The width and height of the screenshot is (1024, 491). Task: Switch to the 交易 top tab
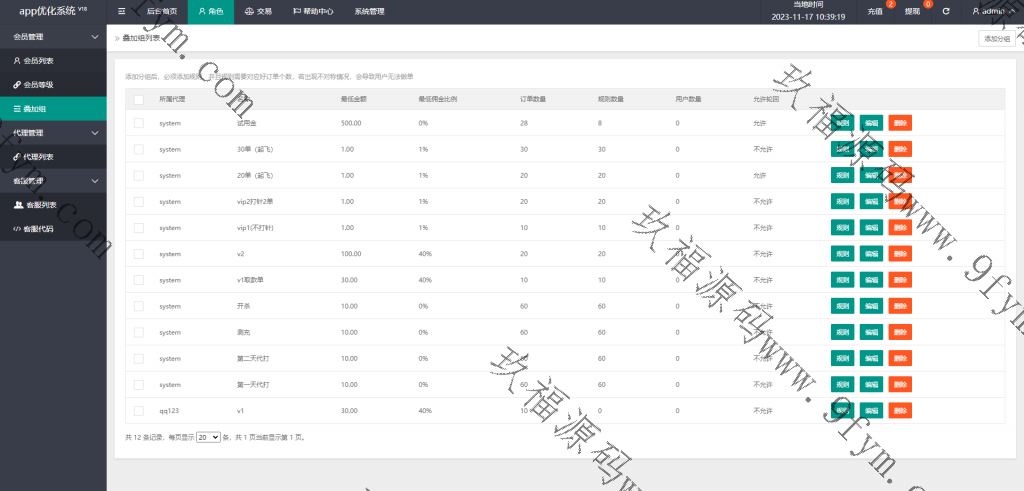click(257, 12)
